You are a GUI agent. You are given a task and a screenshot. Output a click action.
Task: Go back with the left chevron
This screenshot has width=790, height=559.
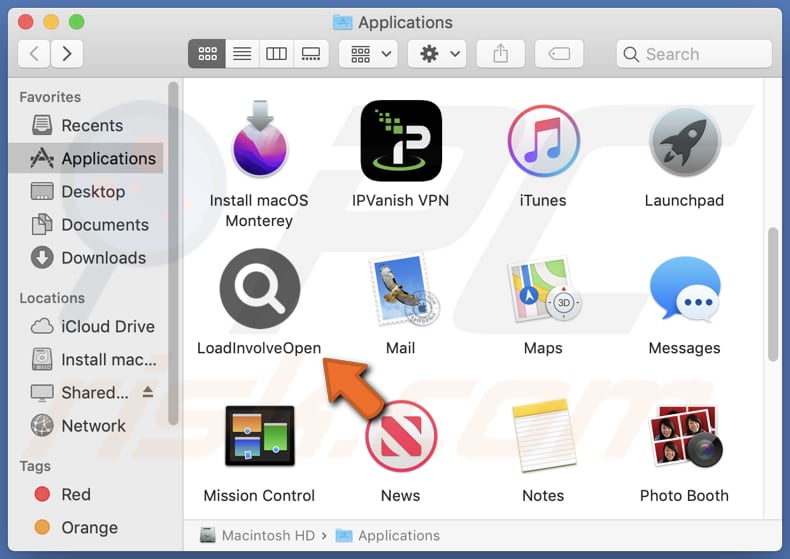point(34,53)
